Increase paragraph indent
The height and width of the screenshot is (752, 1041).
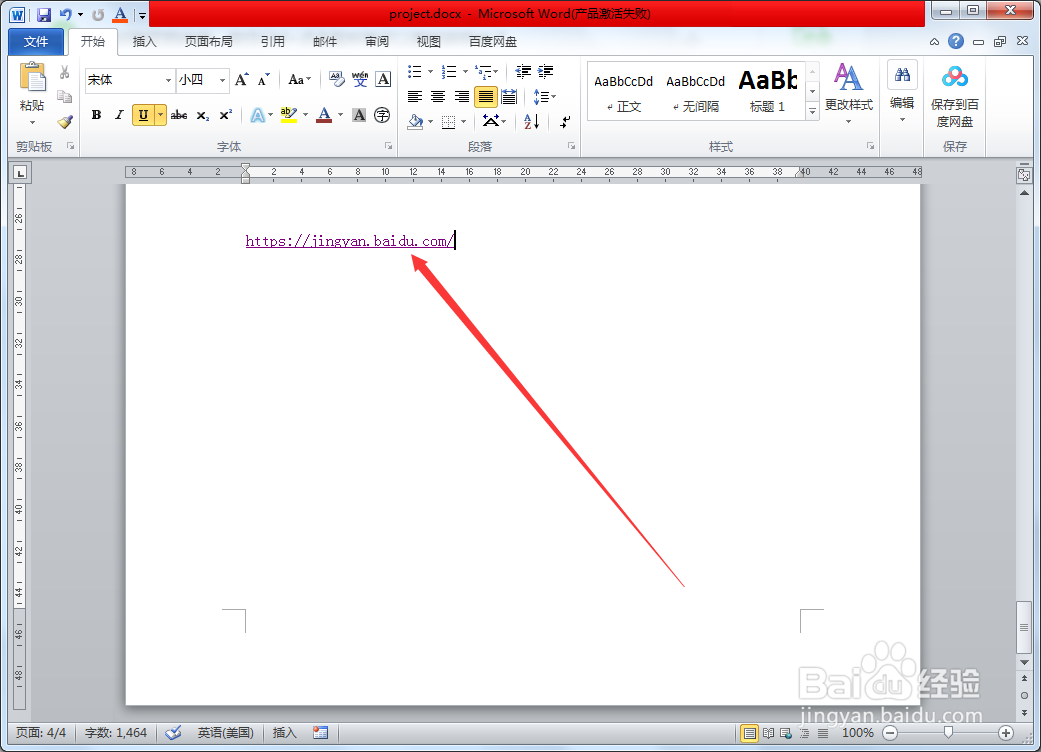click(546, 72)
